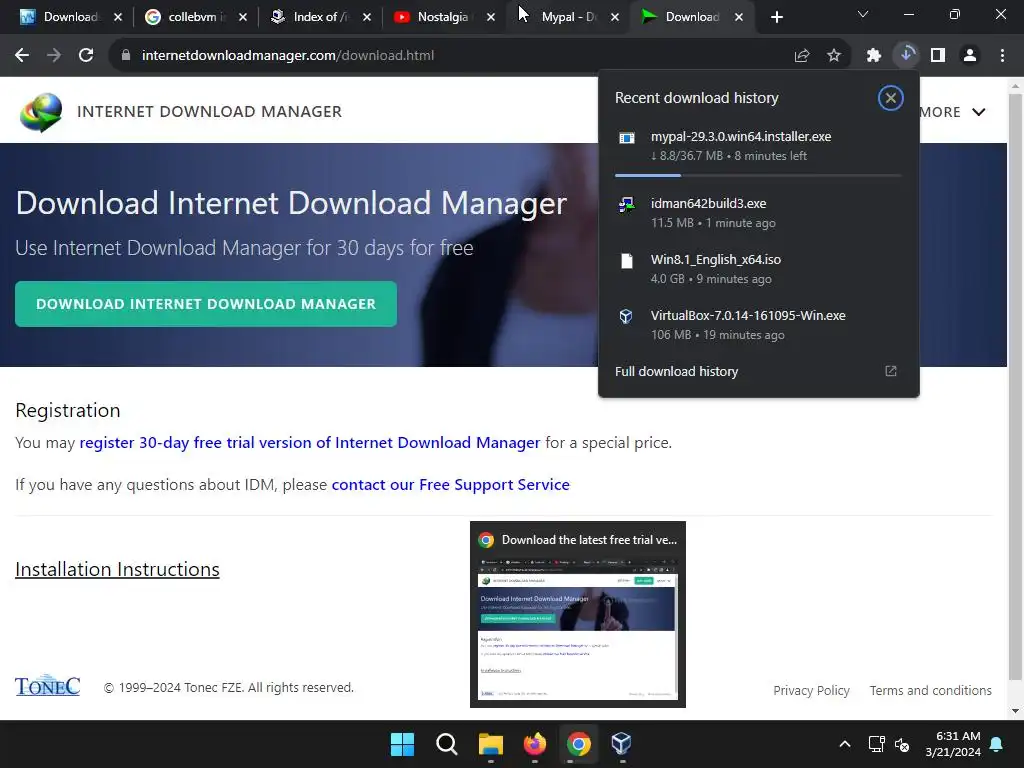
Task: Click the muted volume tray icon
Action: pos(902,744)
